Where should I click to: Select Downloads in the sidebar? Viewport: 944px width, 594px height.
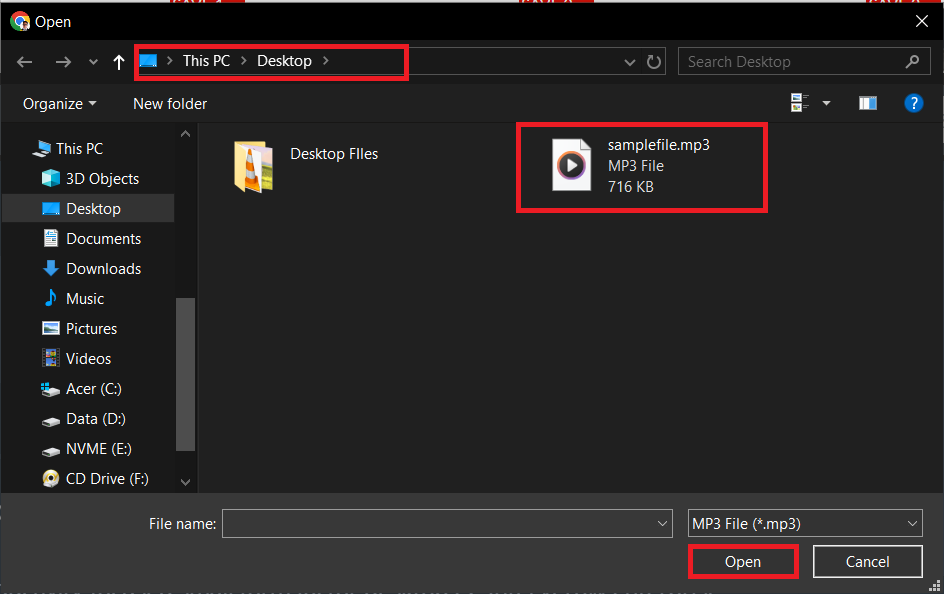pos(100,268)
